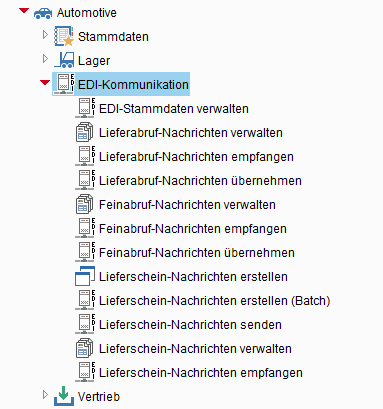Click the green download icon beside Vertrieb
The image size is (383, 409).
(64, 396)
